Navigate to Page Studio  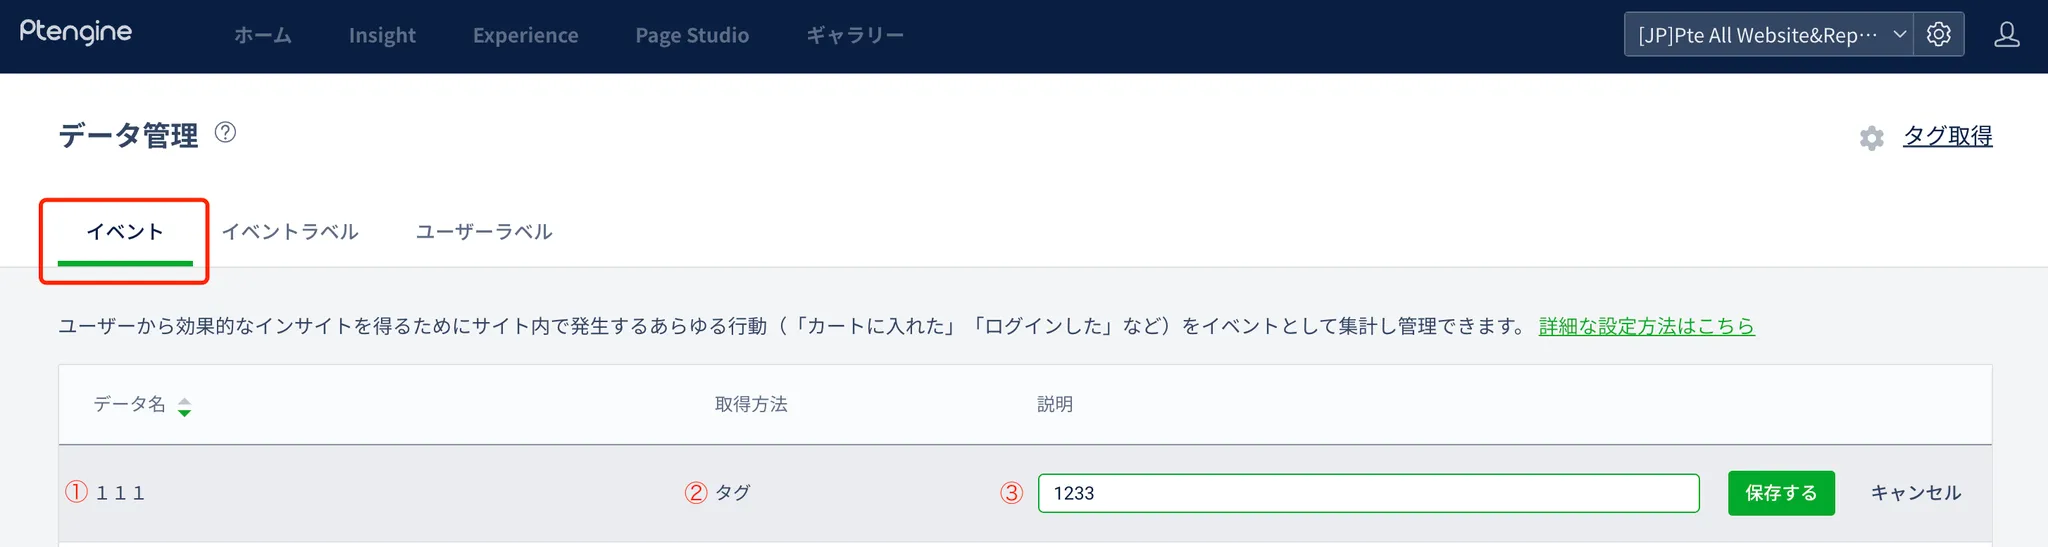point(692,35)
